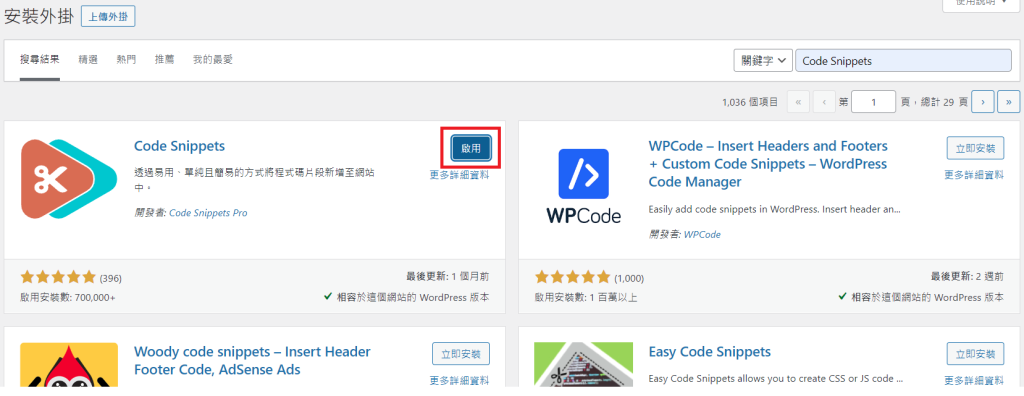This screenshot has height=396, width=1024.
Task: View 更多詳細資料 for Easy Code Snippets
Action: (974, 380)
